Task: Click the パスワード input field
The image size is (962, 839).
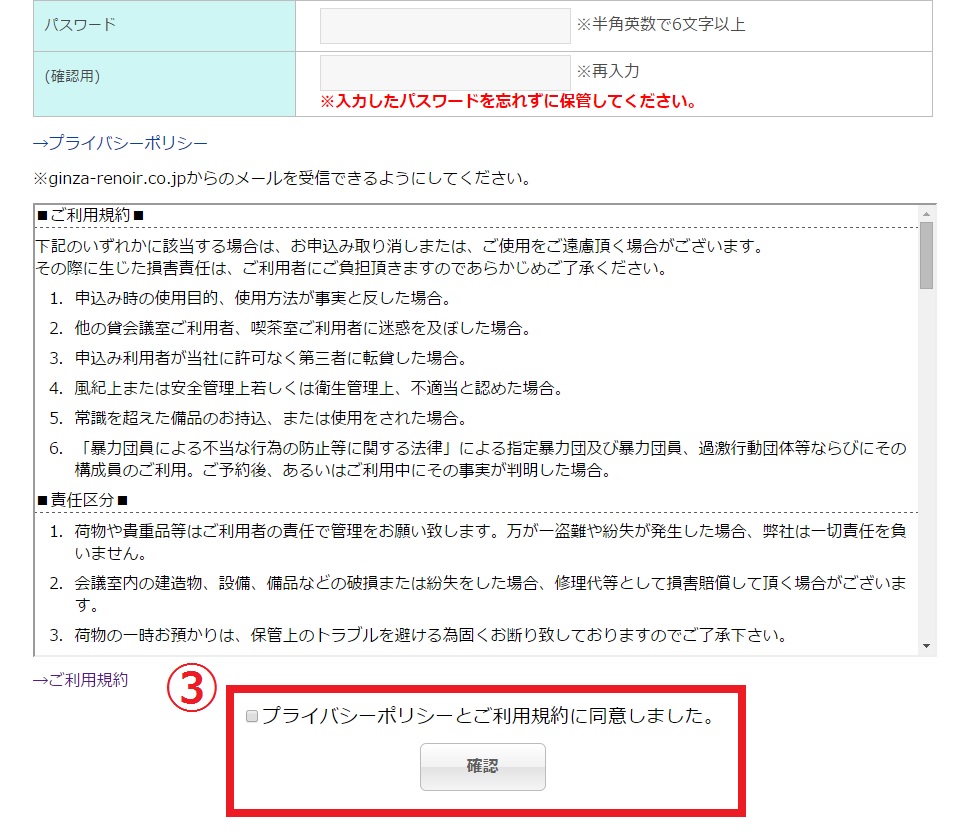Action: tap(445, 26)
